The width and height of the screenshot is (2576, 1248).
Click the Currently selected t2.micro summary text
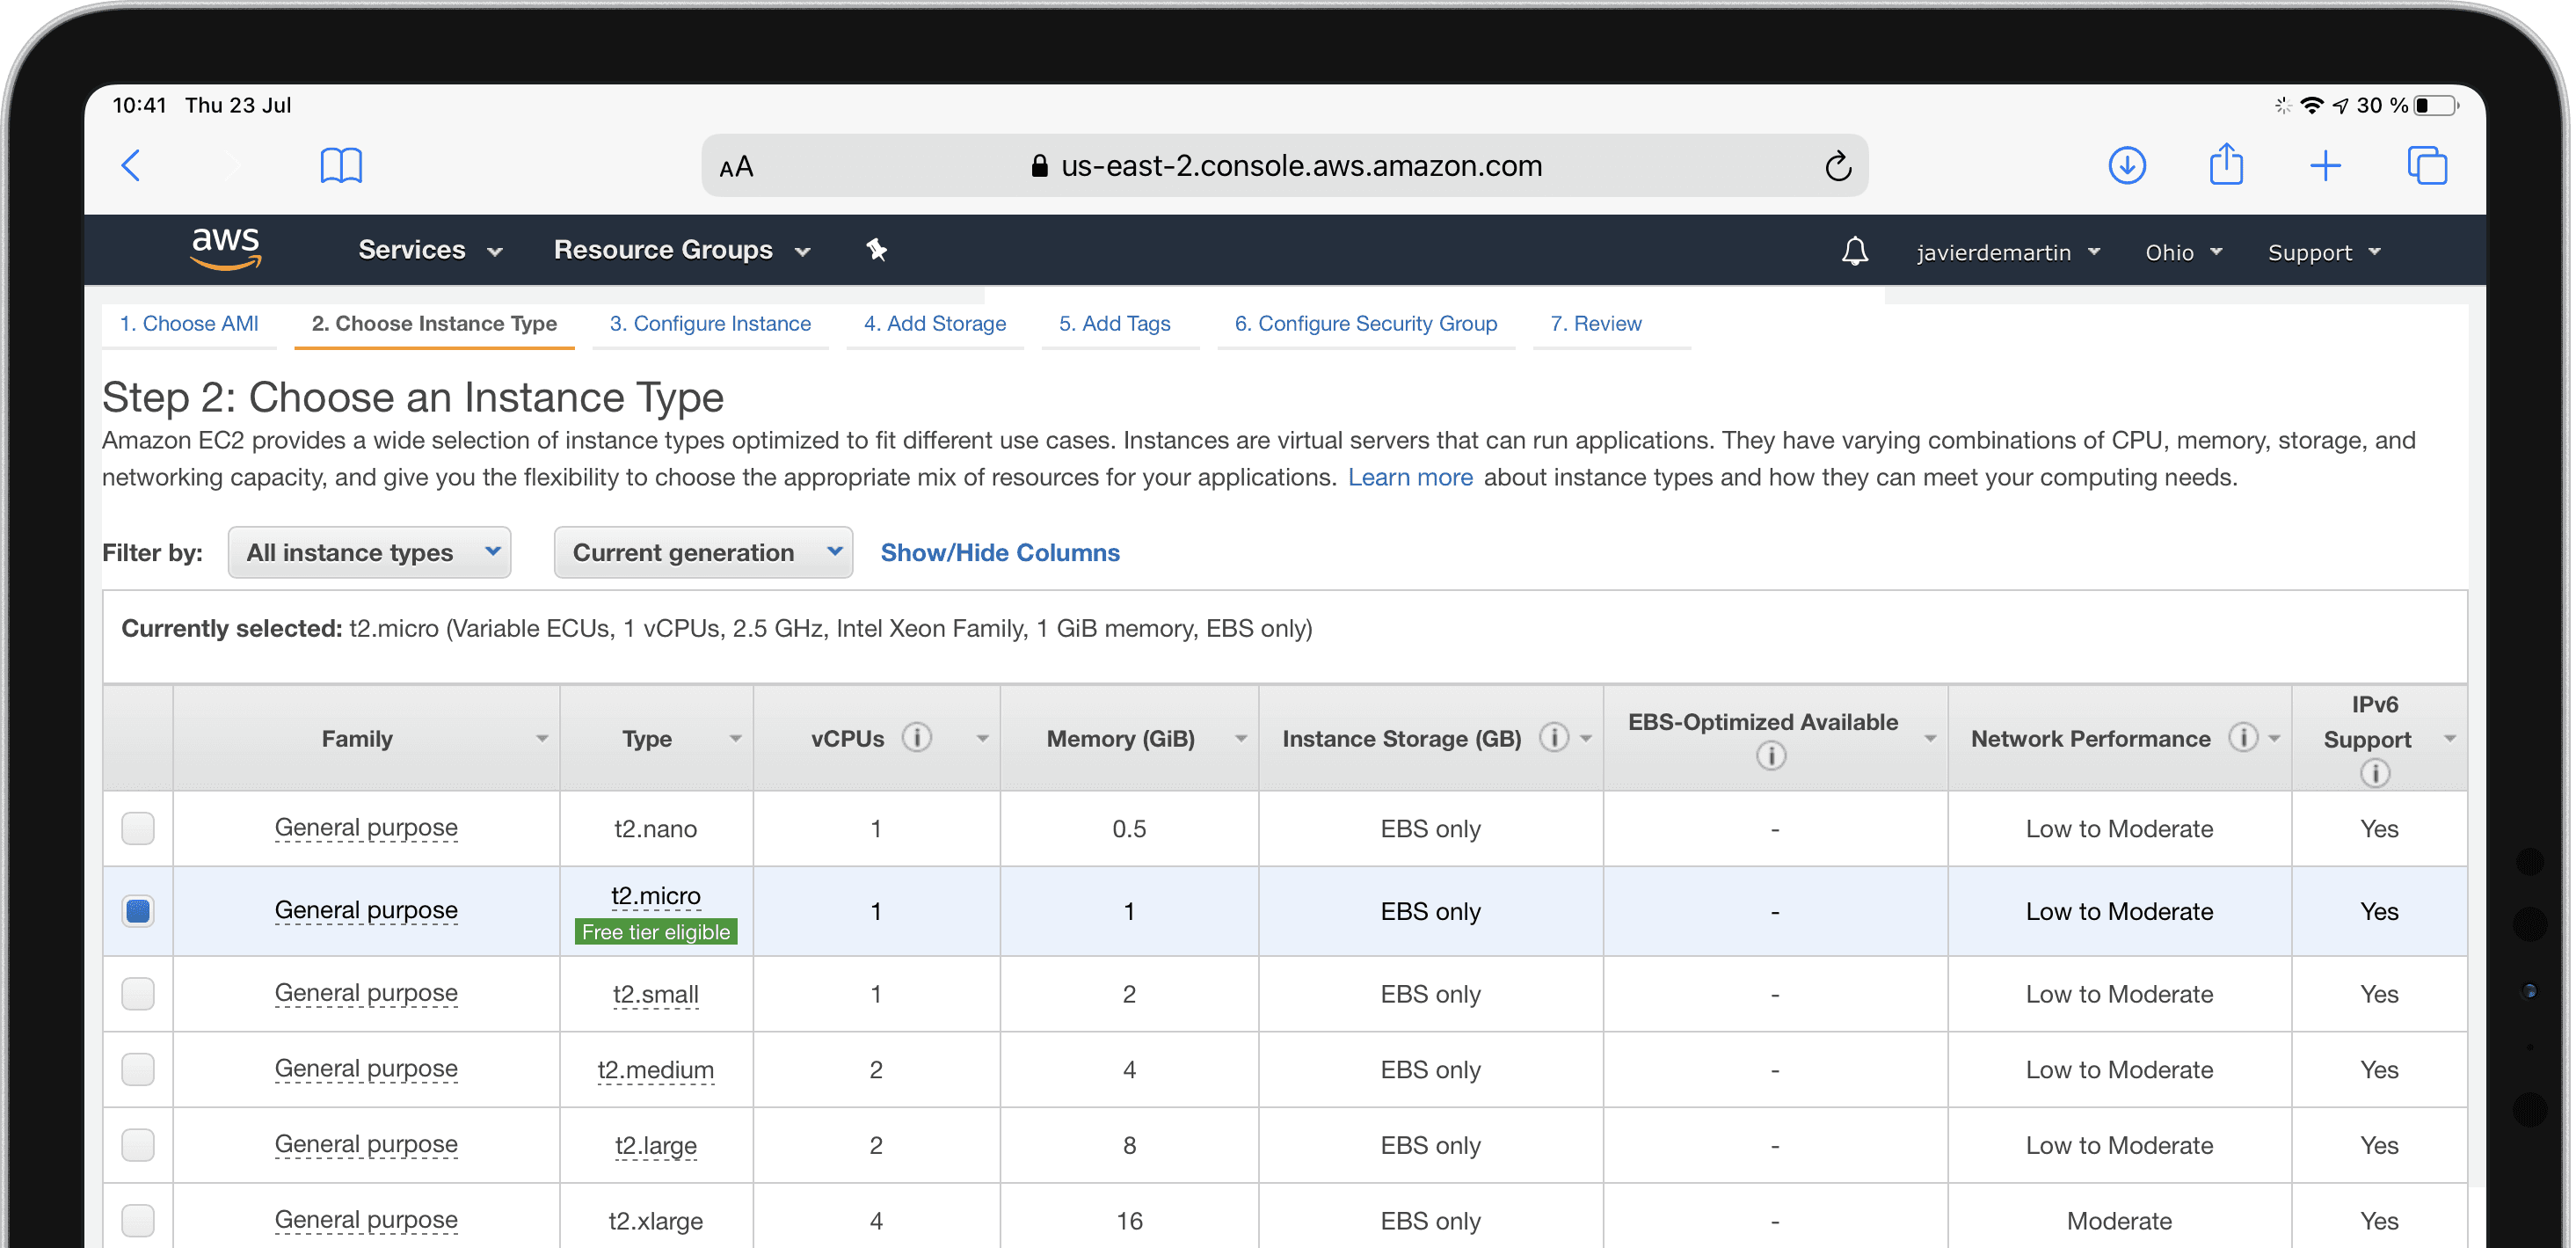717,628
